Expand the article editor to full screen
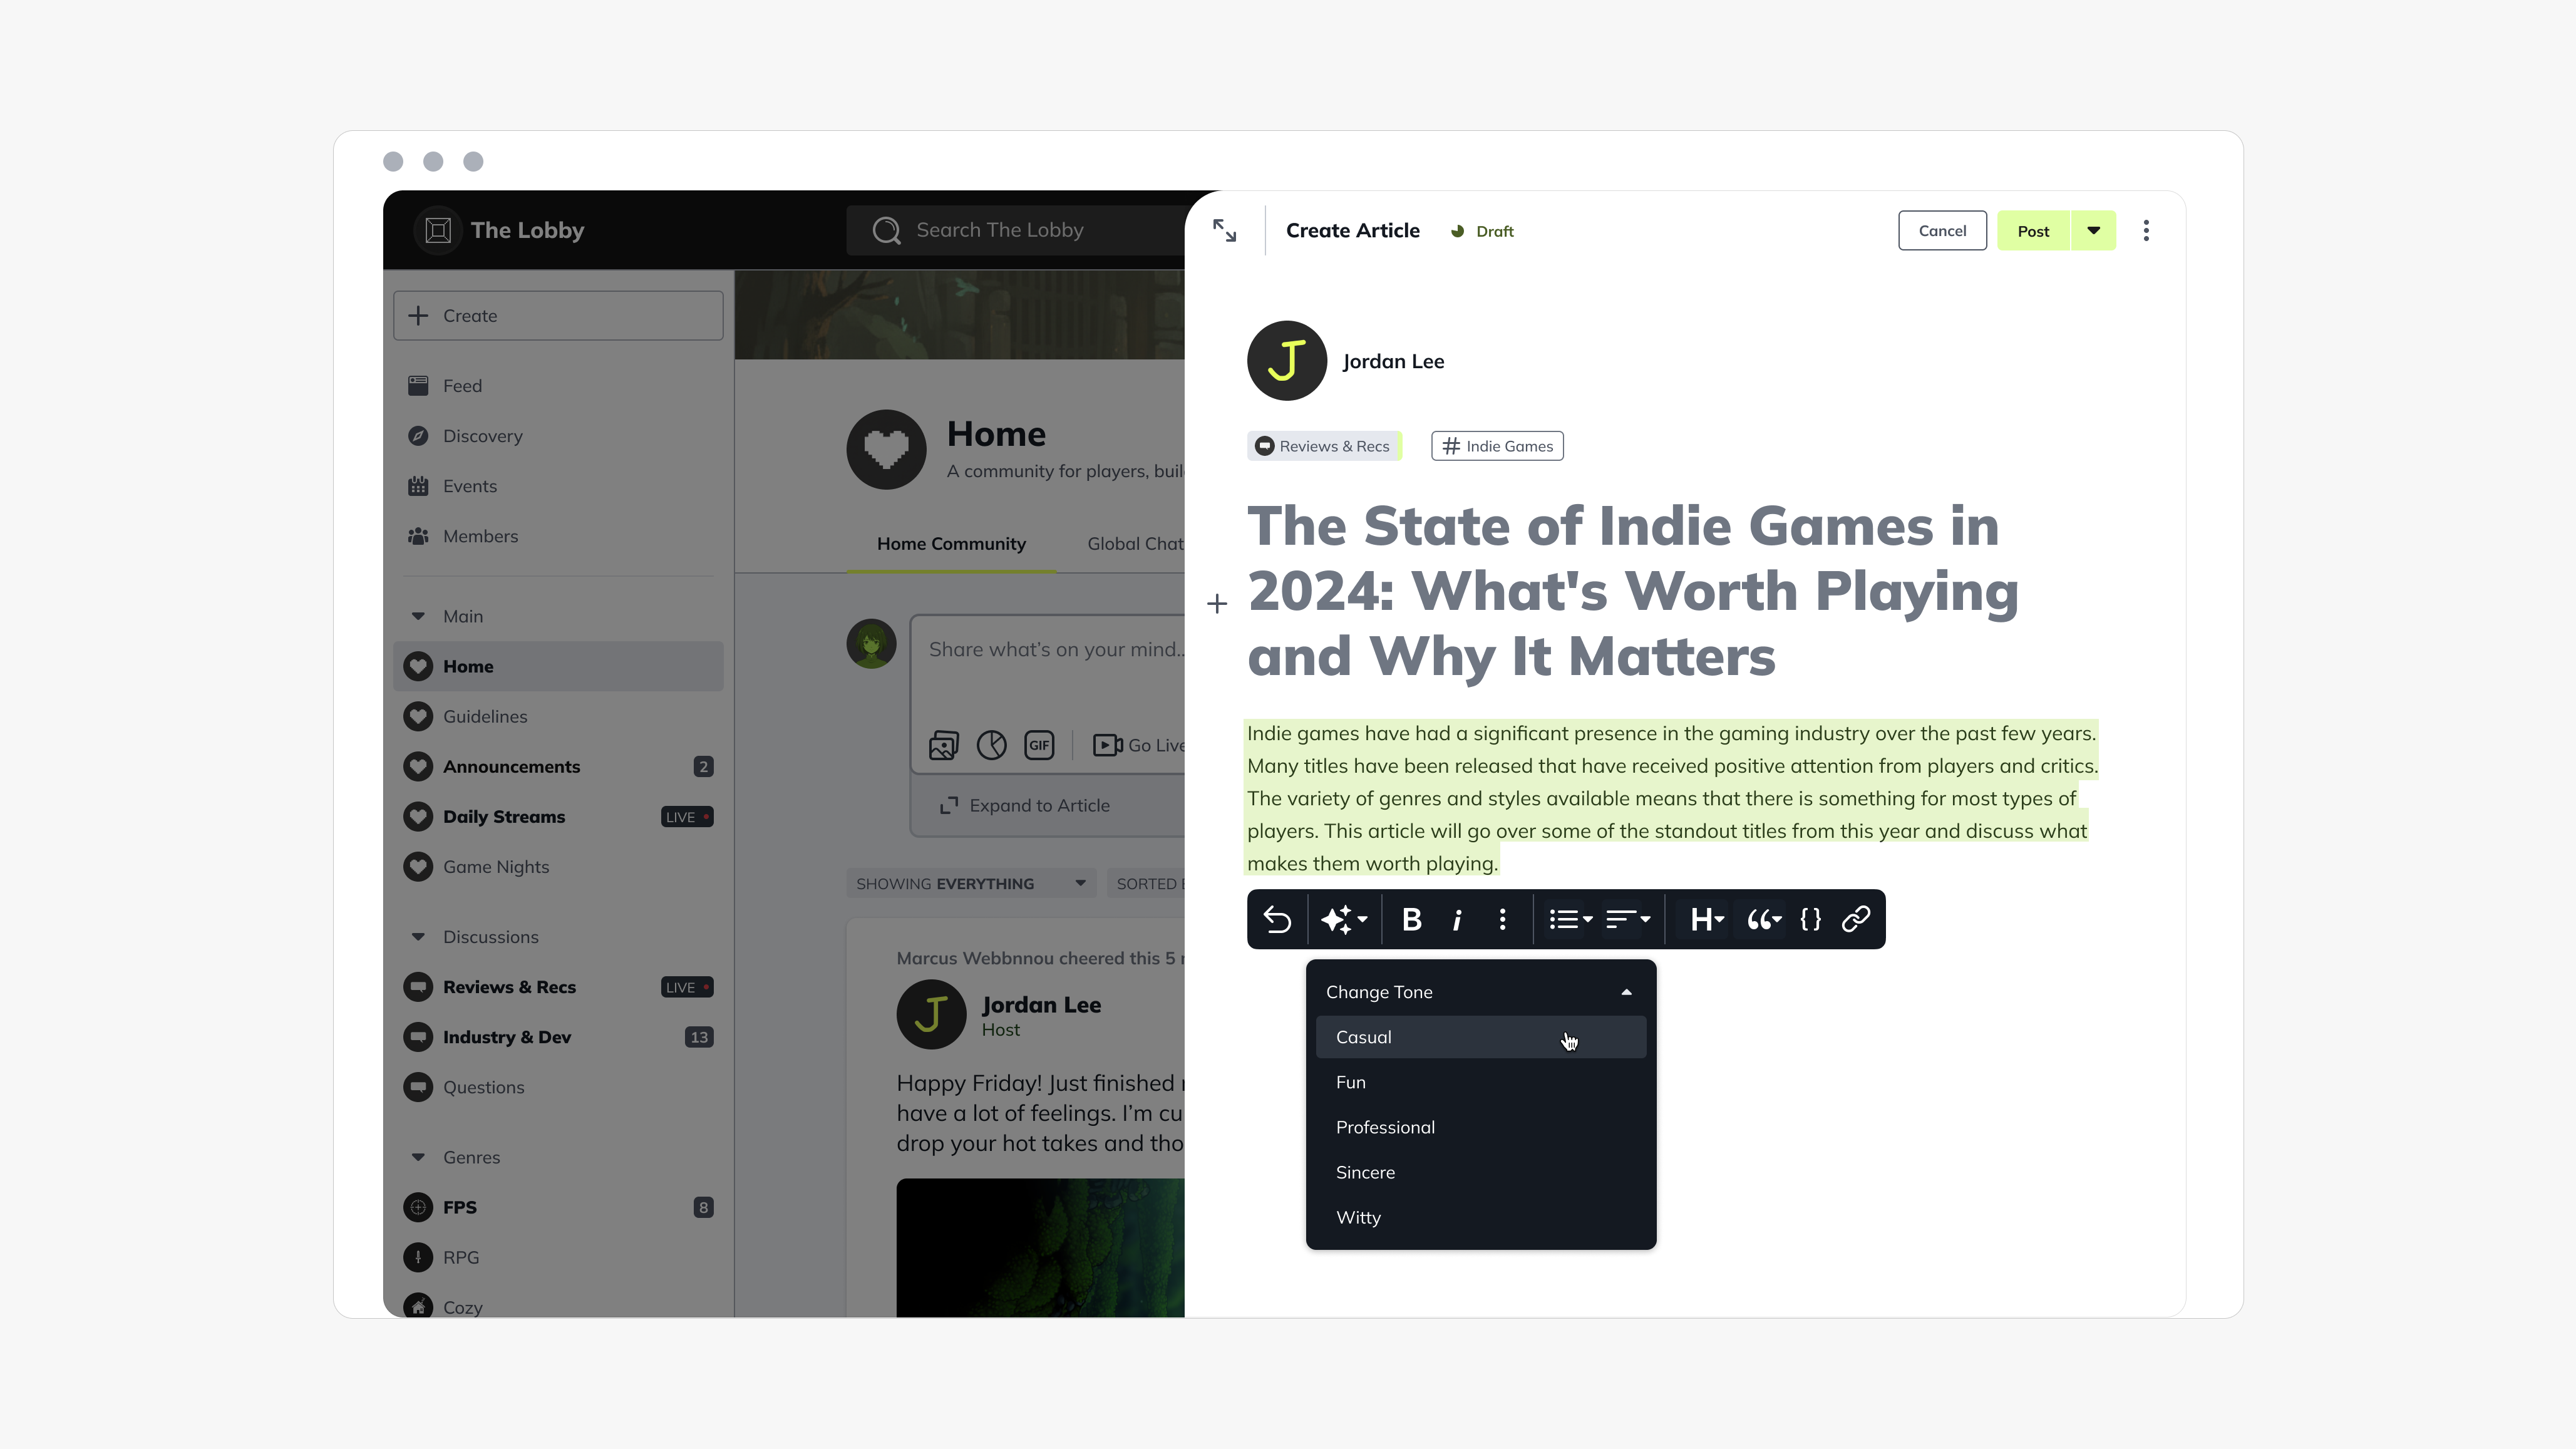Image resolution: width=2576 pixels, height=1449 pixels. [x=1224, y=231]
